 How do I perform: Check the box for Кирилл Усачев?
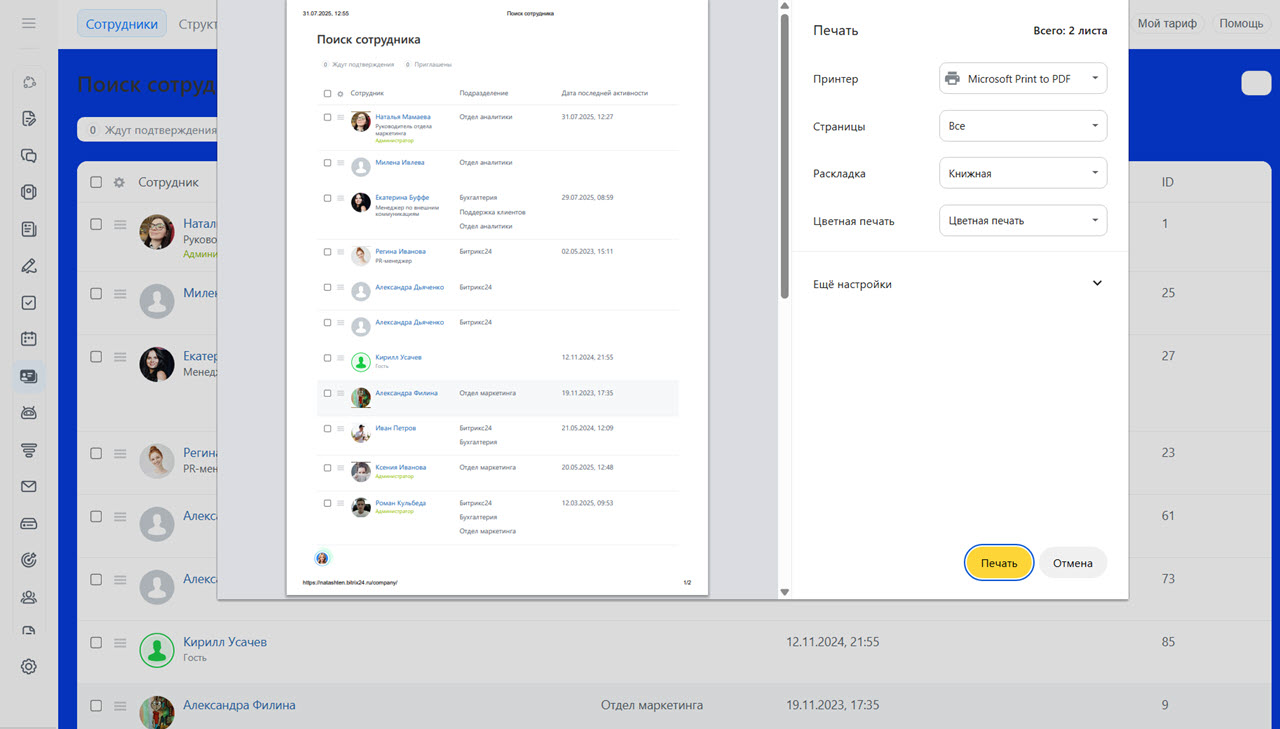tap(96, 642)
